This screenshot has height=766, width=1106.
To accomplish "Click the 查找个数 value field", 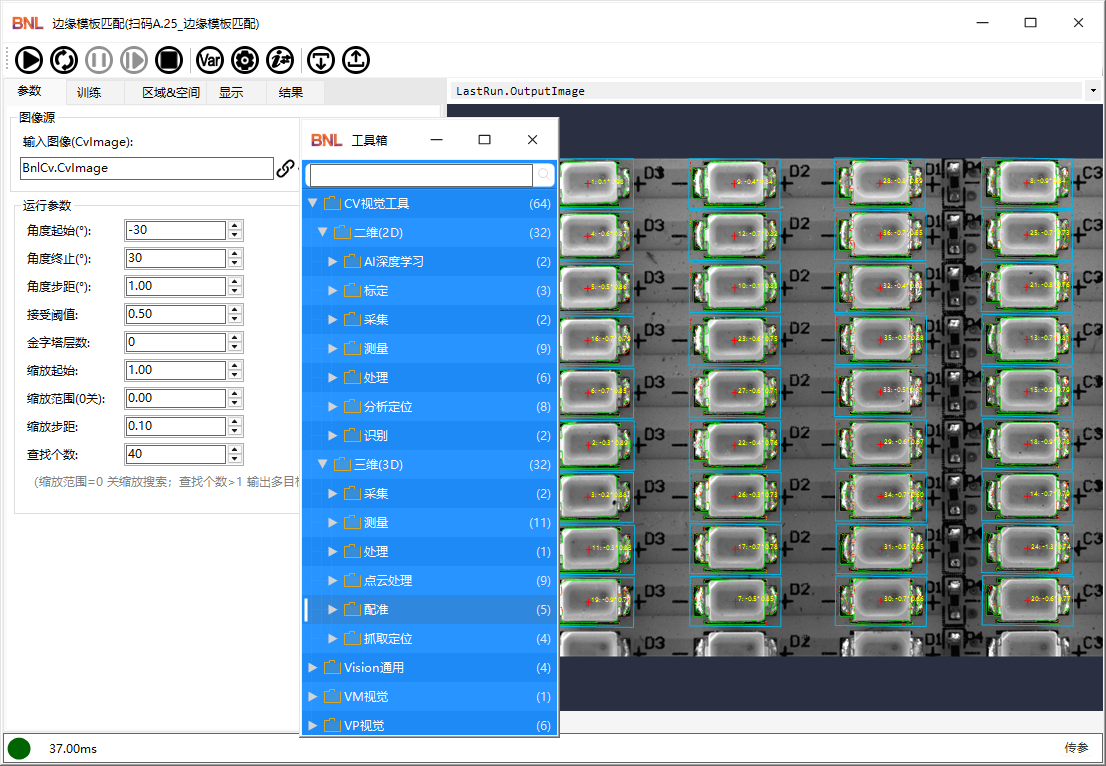I will click(176, 454).
